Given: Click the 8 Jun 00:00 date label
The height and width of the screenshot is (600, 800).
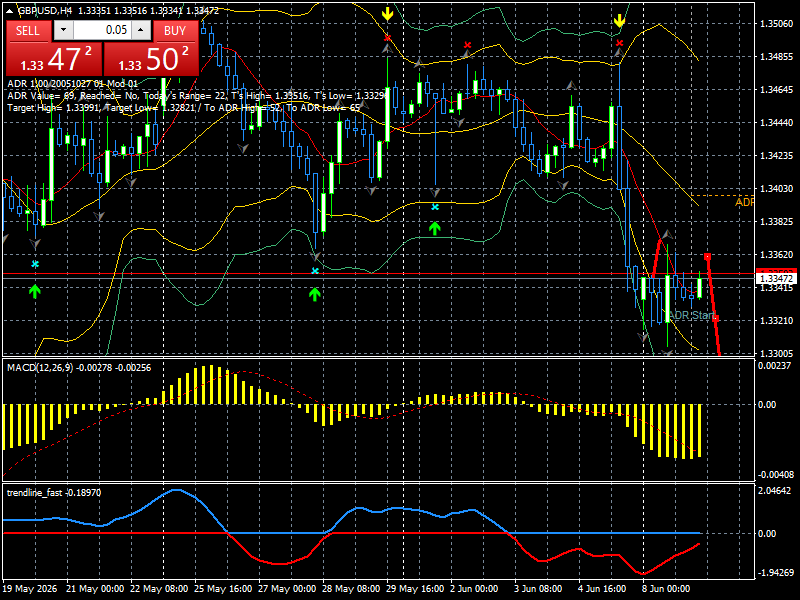Looking at the screenshot, I should tap(666, 589).
